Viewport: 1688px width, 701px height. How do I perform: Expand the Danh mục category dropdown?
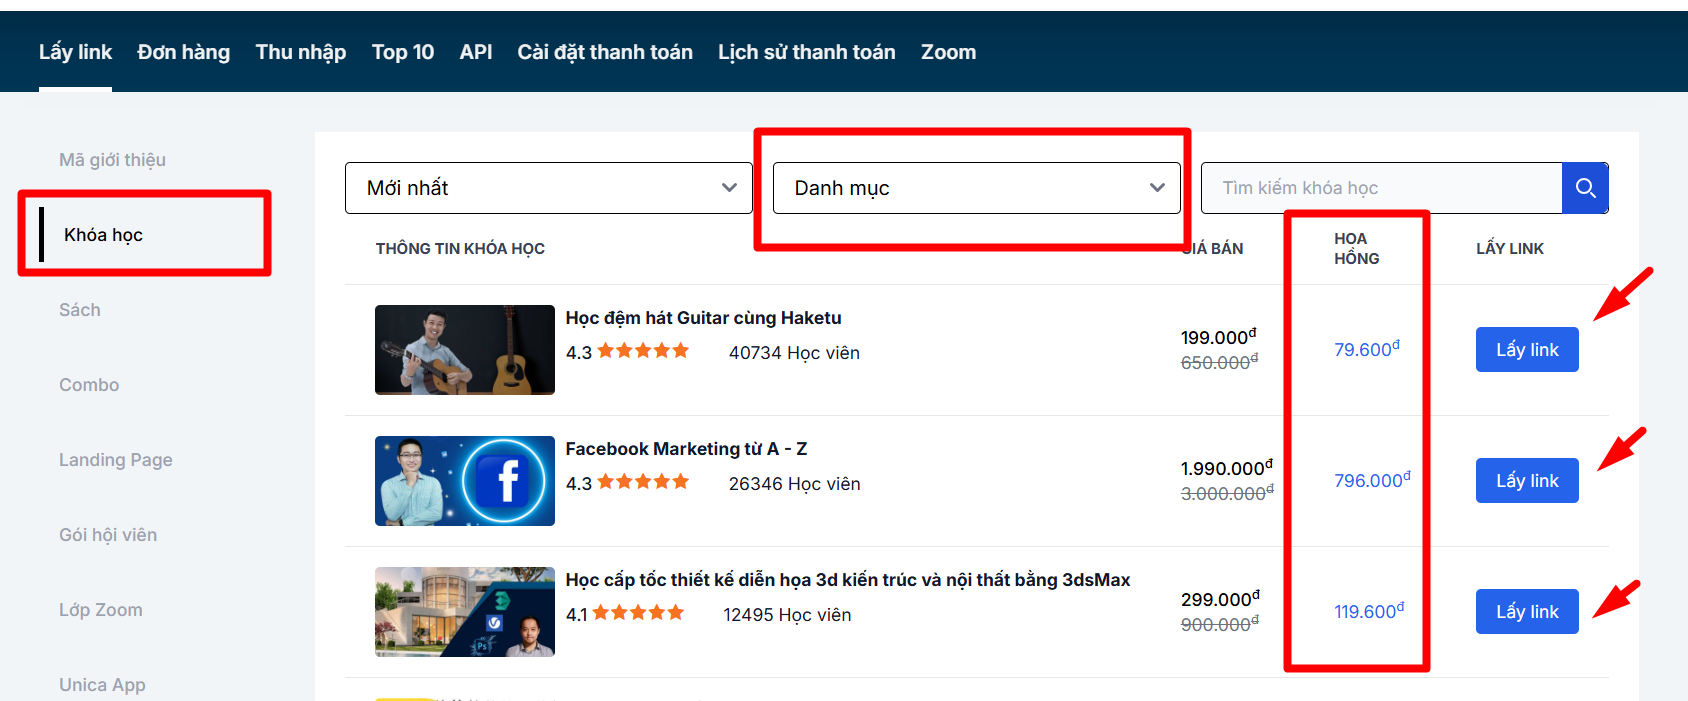point(976,188)
